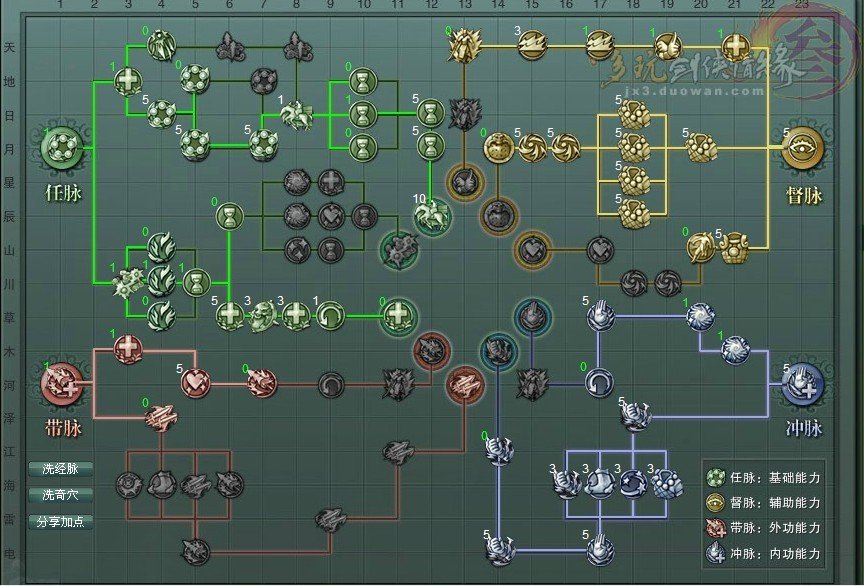Select the 冲脉：内功能力 legend entry
The image size is (864, 586).
tap(766, 552)
